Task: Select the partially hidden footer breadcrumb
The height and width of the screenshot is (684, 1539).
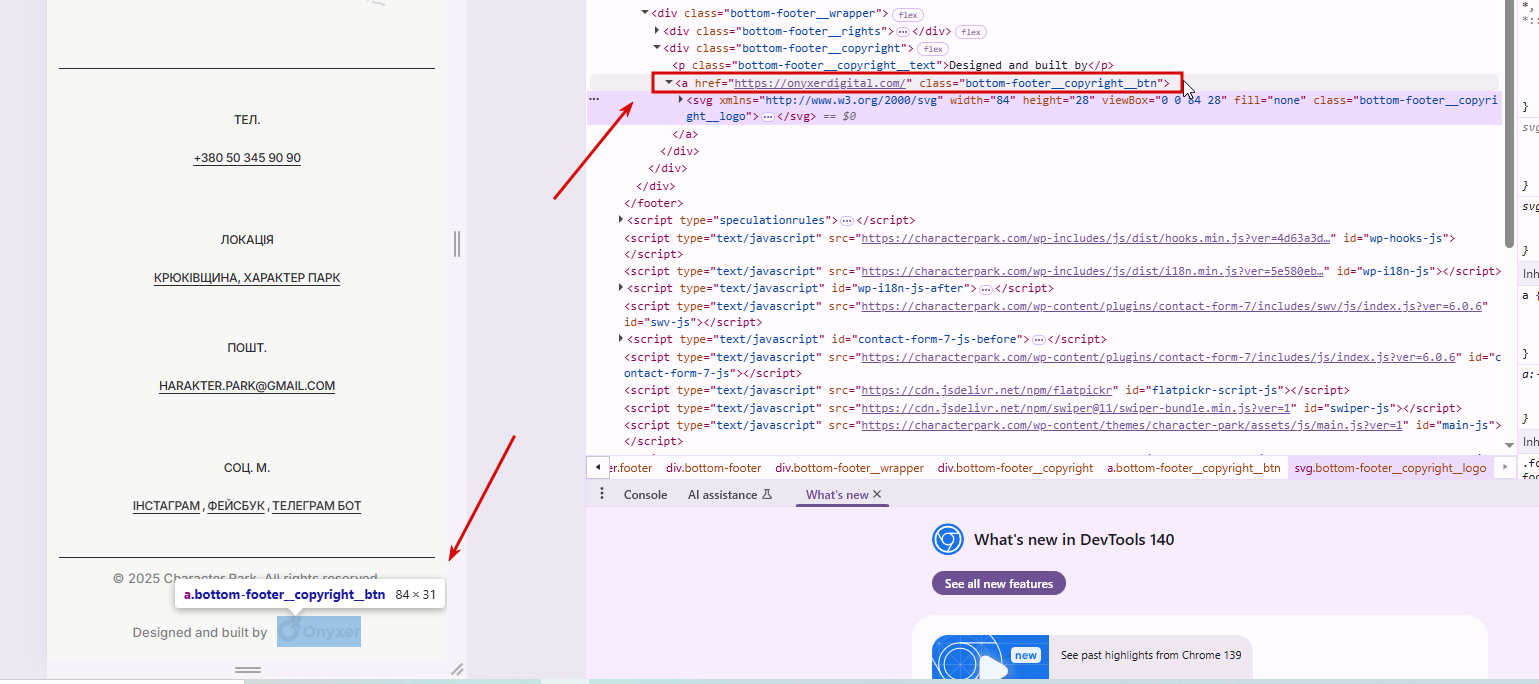Action: coord(632,468)
